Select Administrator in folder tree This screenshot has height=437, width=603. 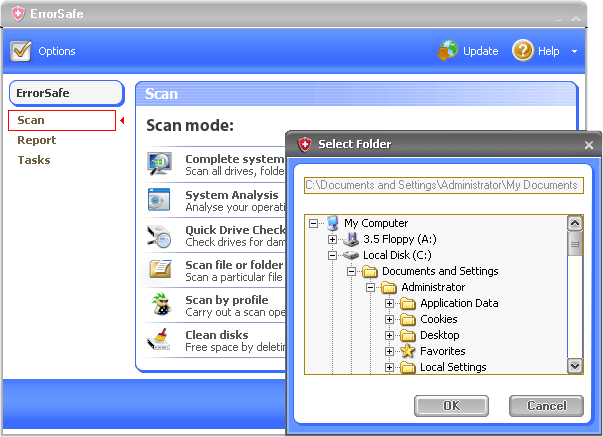[433, 287]
